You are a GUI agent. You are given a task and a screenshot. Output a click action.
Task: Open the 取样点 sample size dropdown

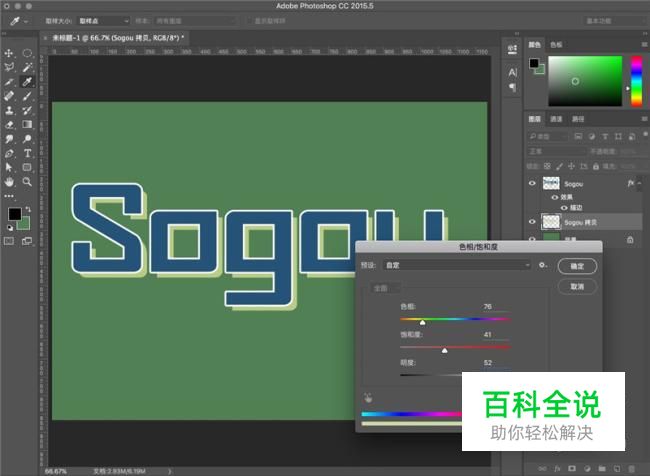(104, 21)
